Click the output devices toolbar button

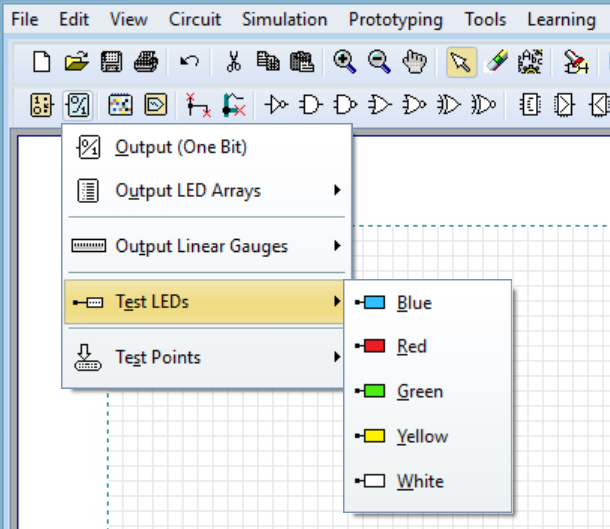point(78,105)
